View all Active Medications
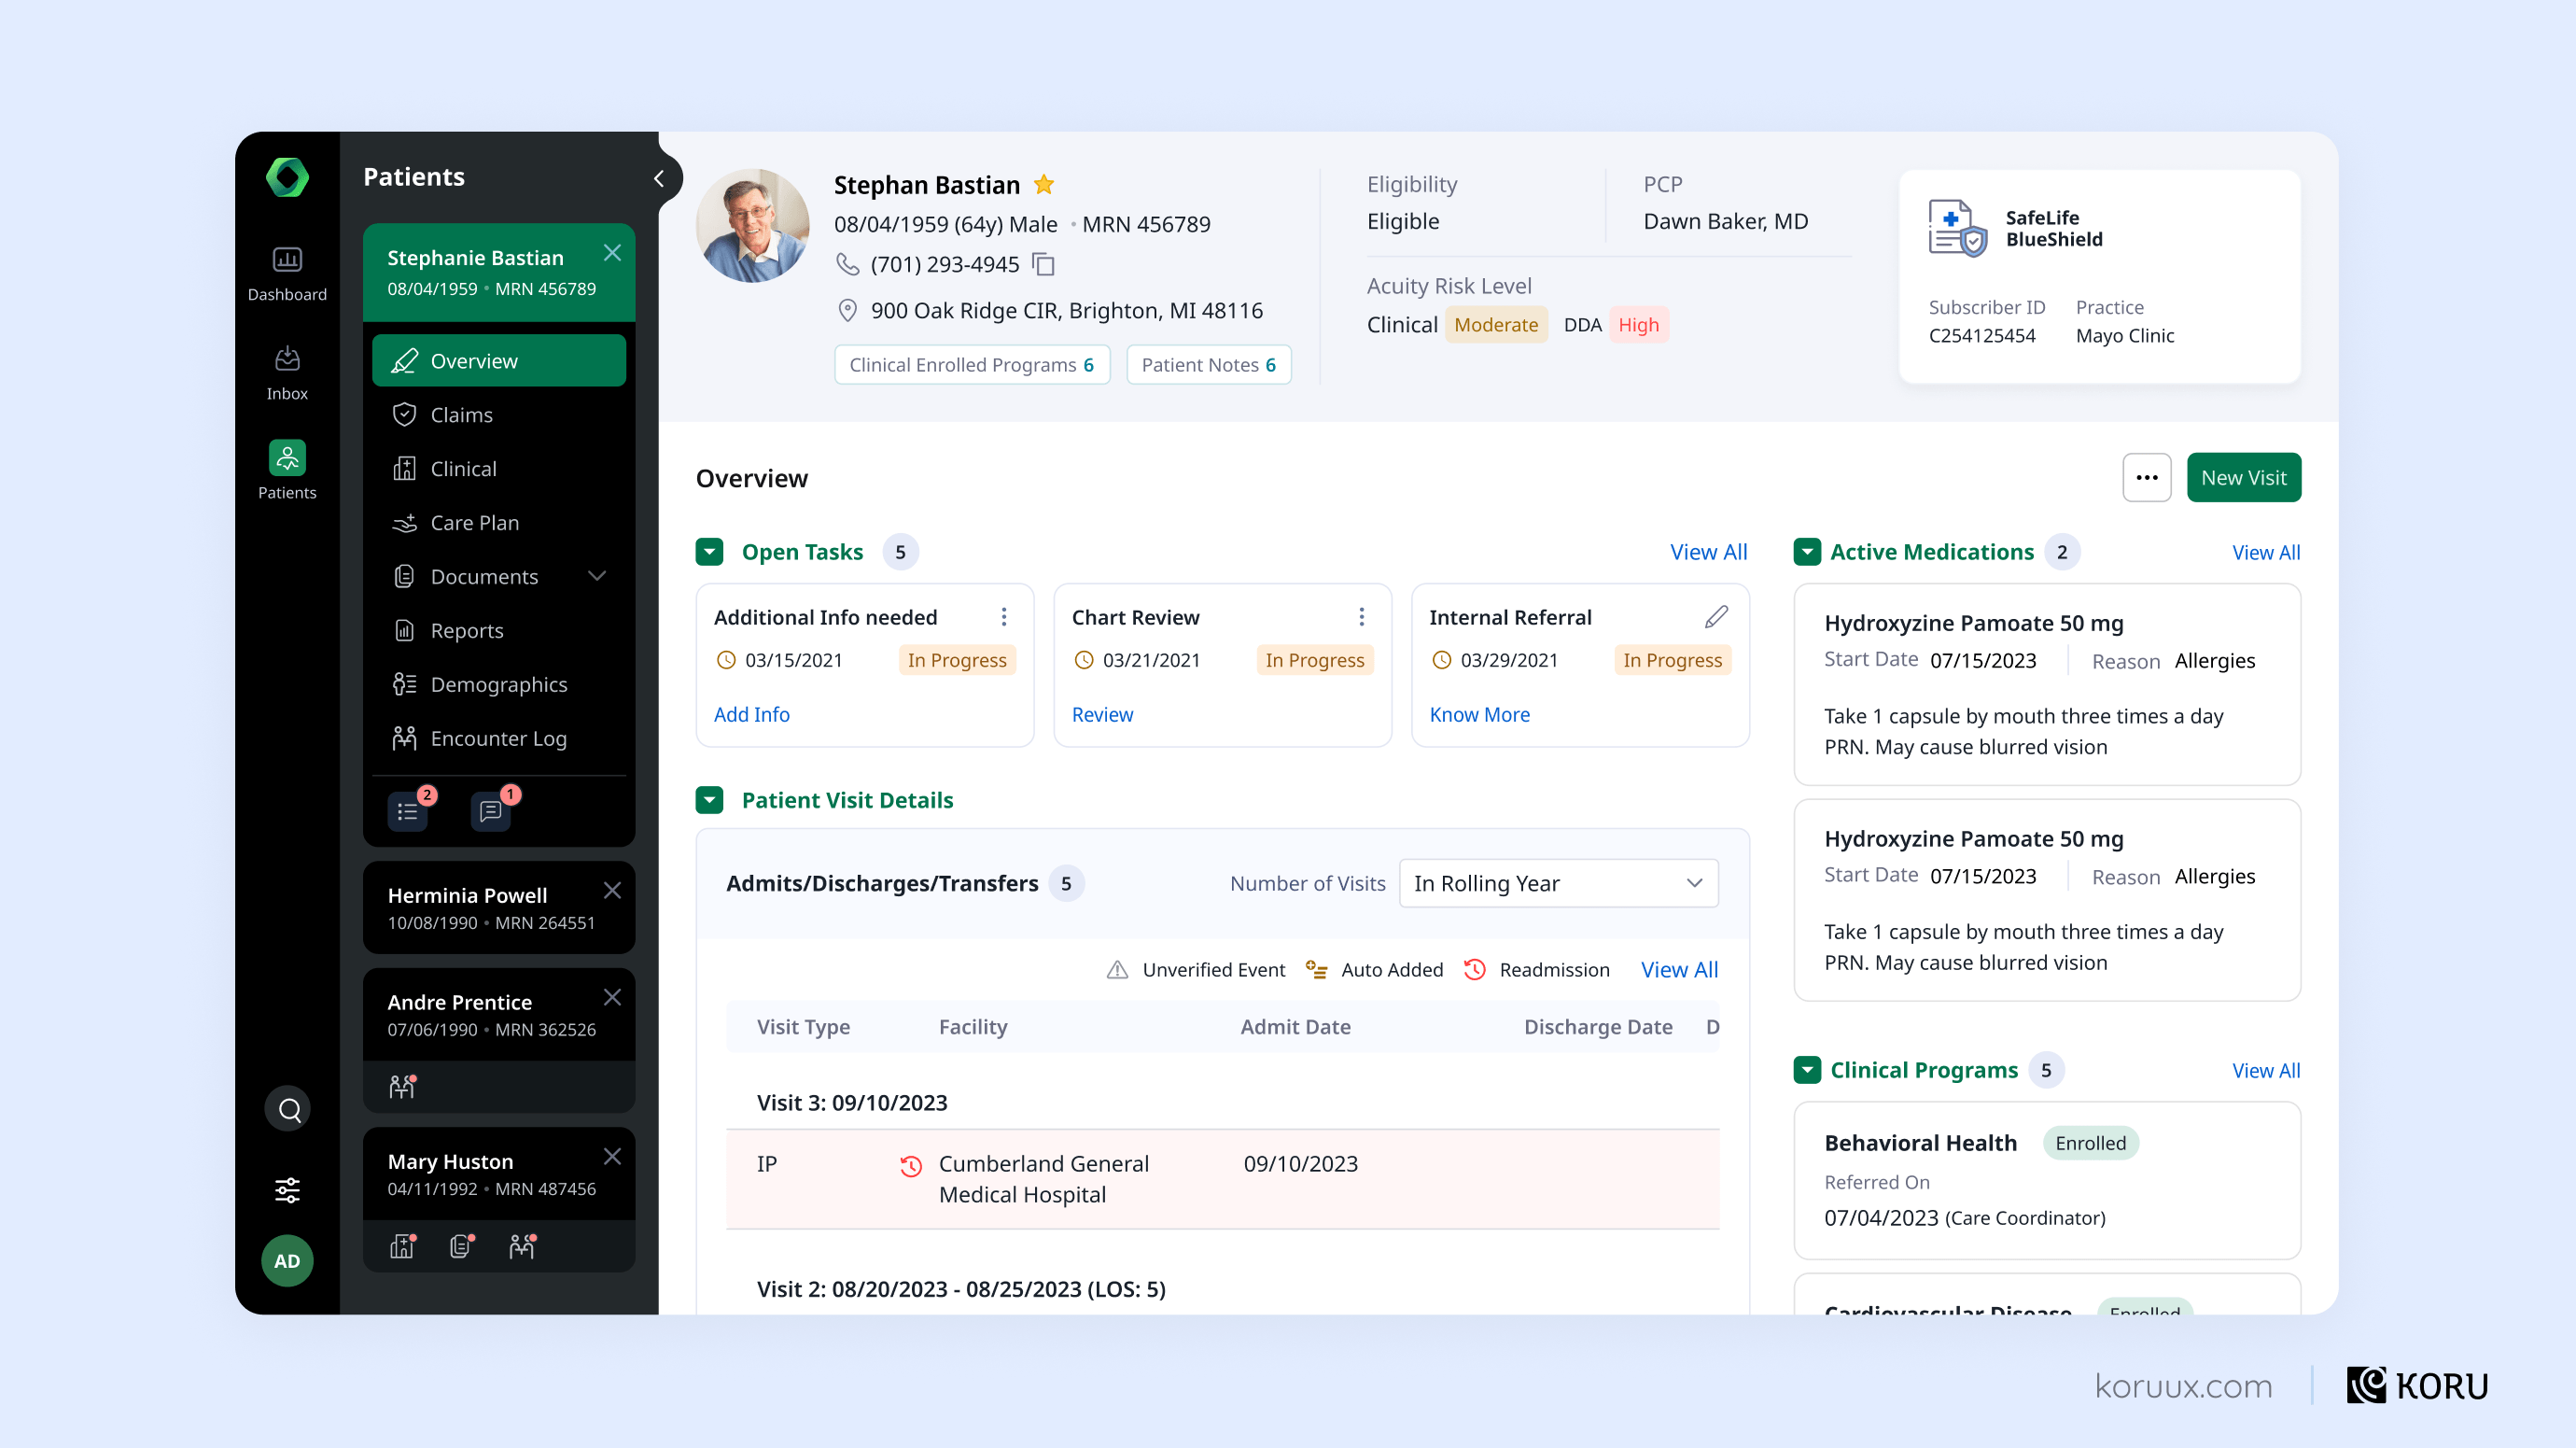This screenshot has height=1448, width=2576. (x=2266, y=551)
